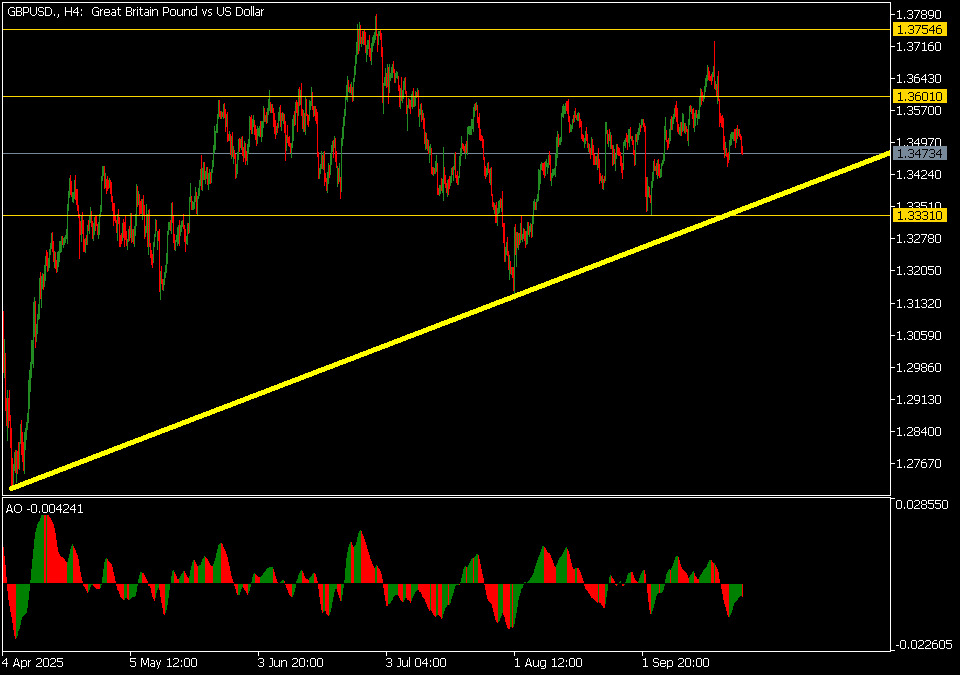The width and height of the screenshot is (960, 675).
Task: Click the trendline anchor point at its lower start
Action: point(12,488)
